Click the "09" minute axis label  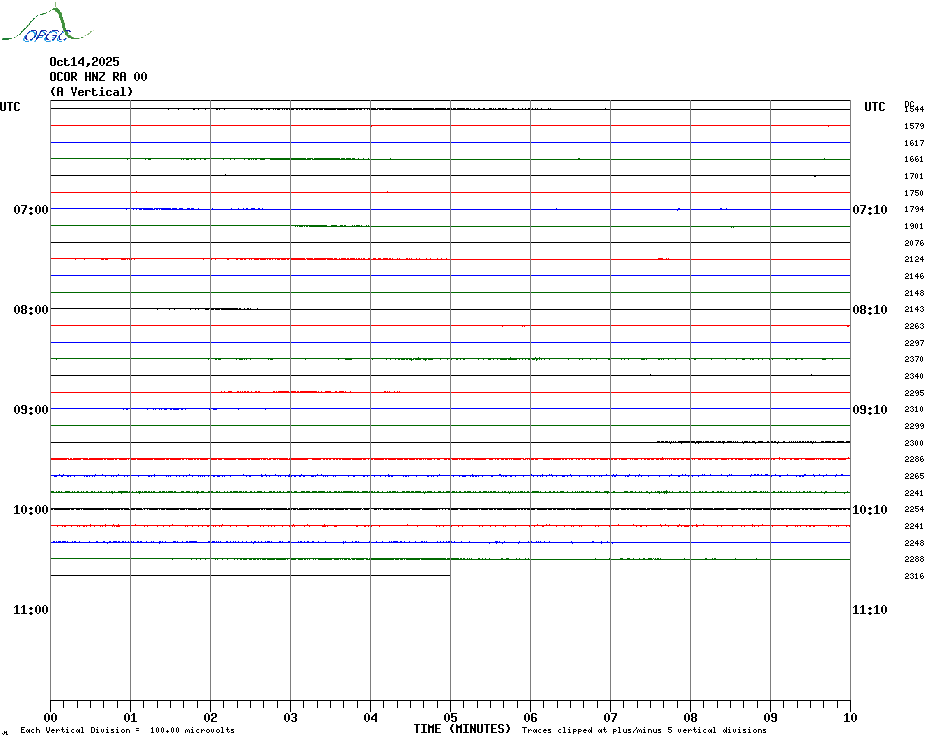[x=770, y=718]
